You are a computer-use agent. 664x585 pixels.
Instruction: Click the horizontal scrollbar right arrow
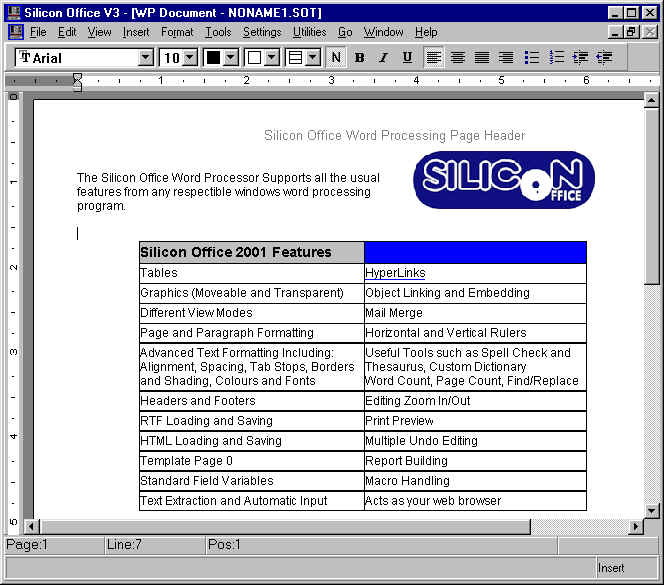click(635, 527)
